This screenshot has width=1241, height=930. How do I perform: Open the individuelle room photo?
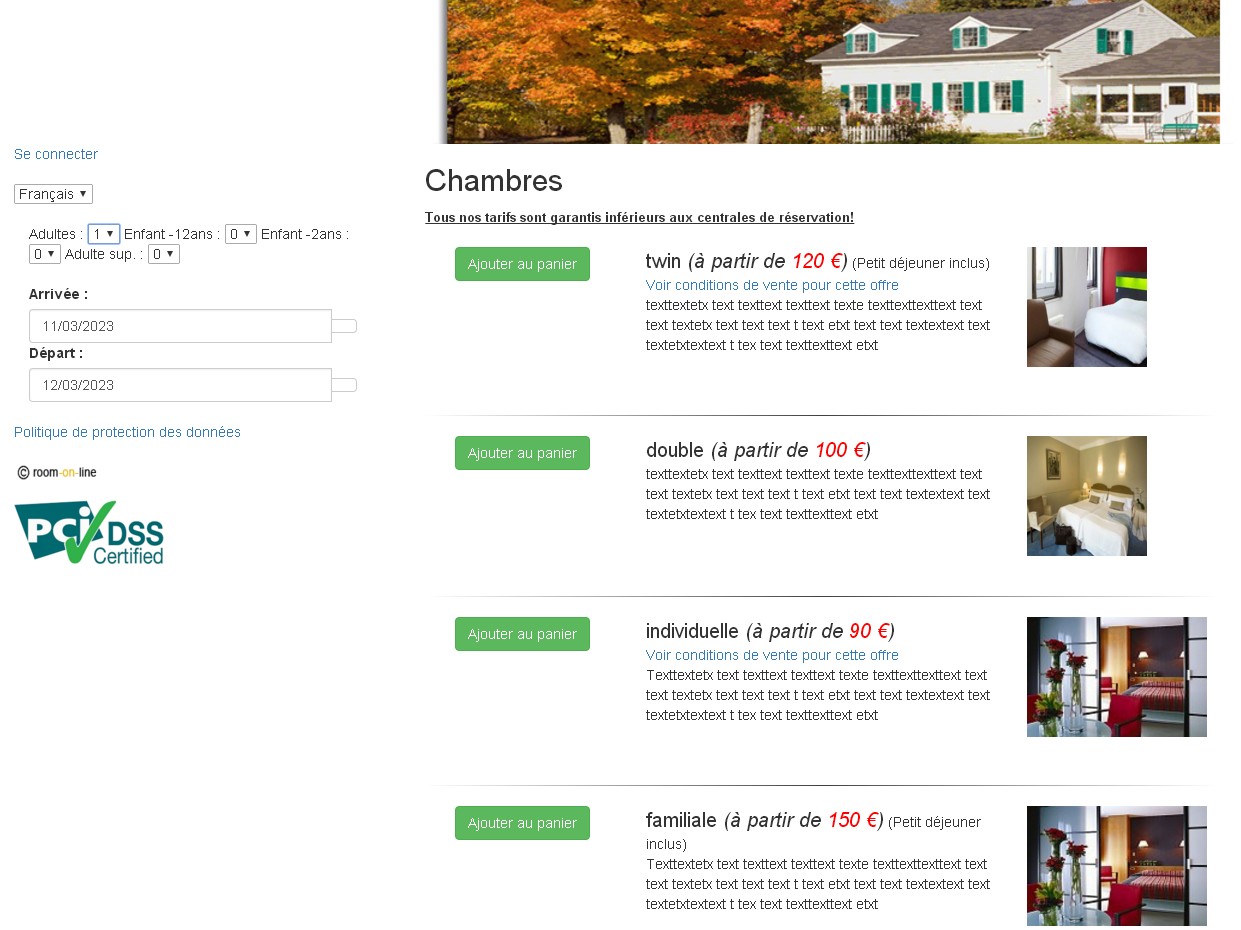1116,677
